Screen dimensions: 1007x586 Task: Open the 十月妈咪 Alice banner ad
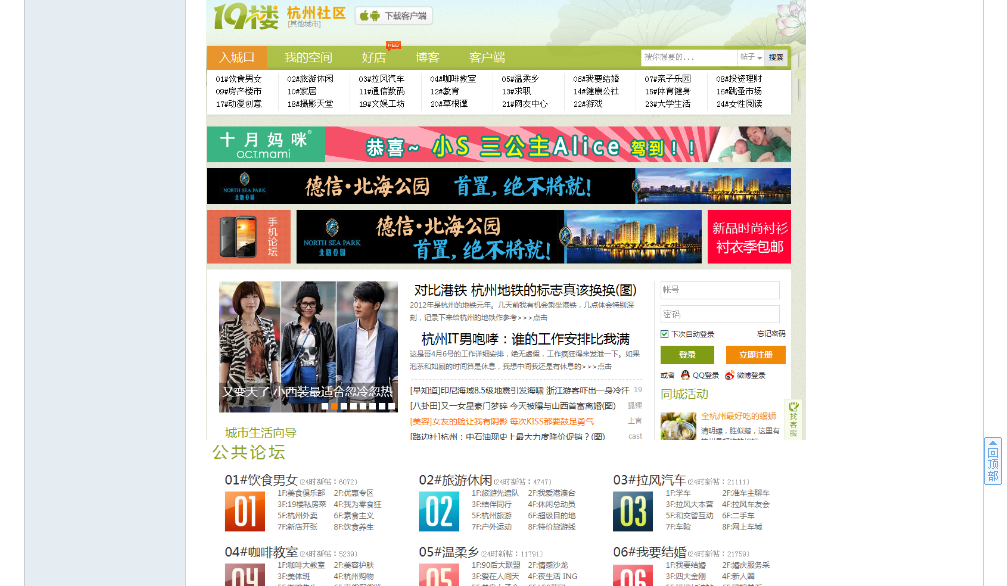(499, 144)
